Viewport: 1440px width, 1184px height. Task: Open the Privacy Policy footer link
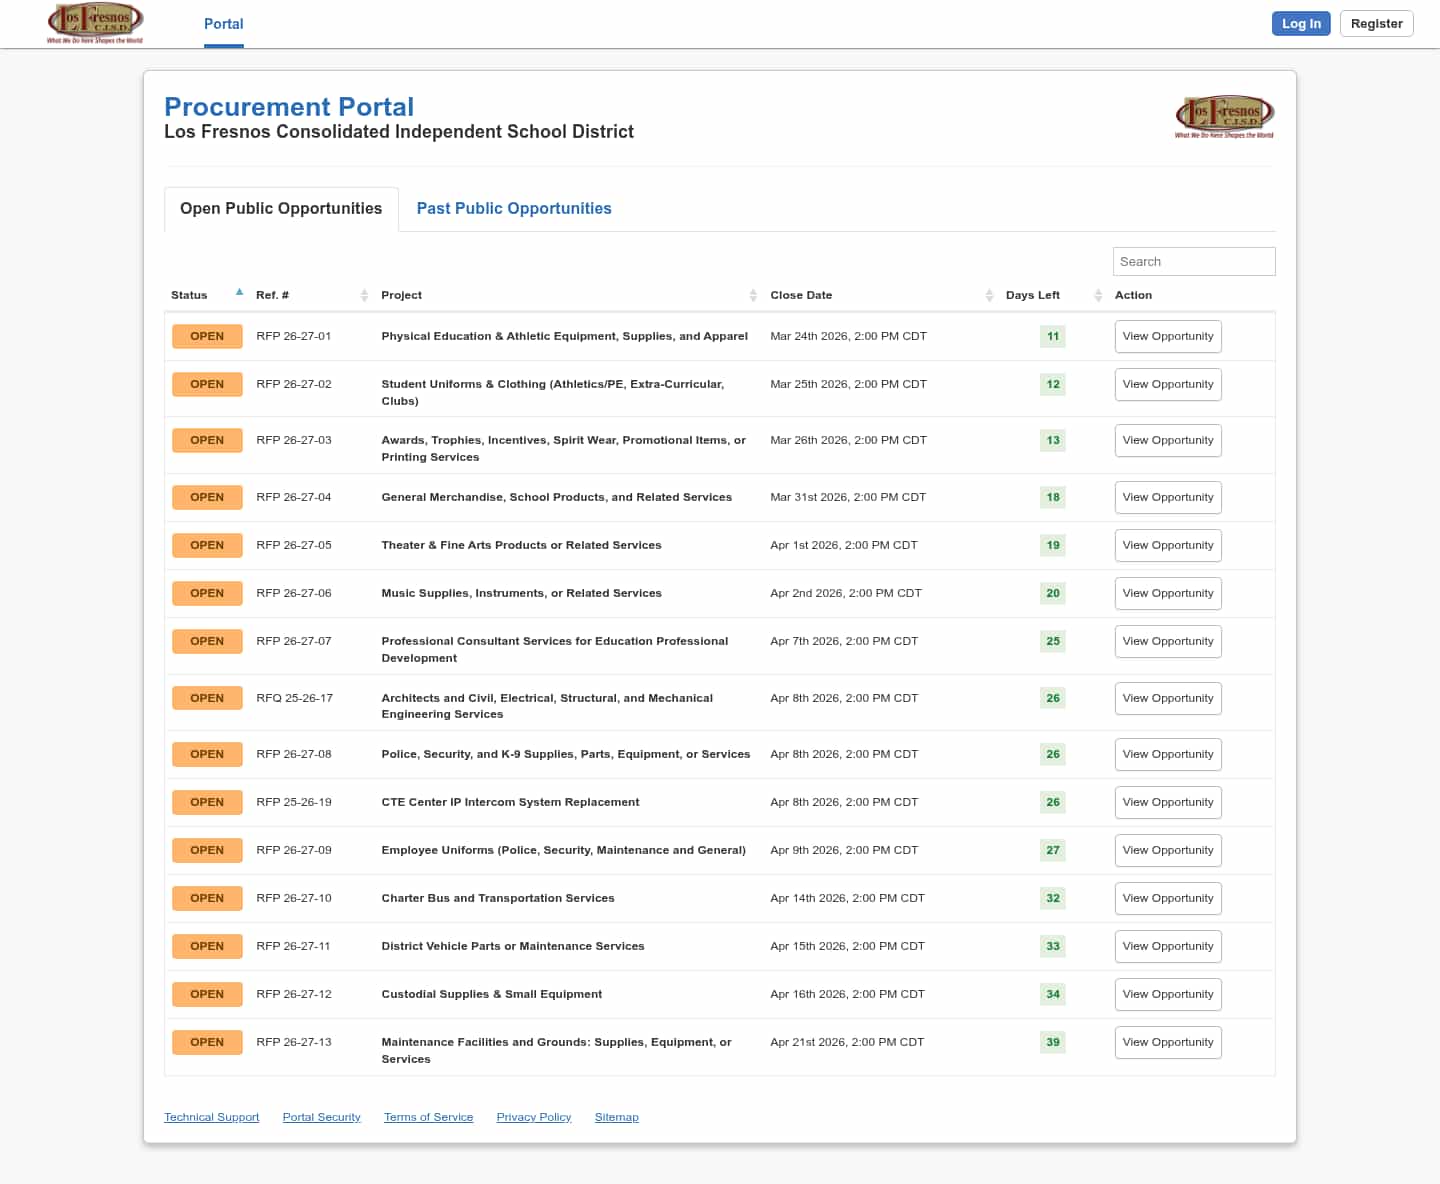(x=533, y=1117)
